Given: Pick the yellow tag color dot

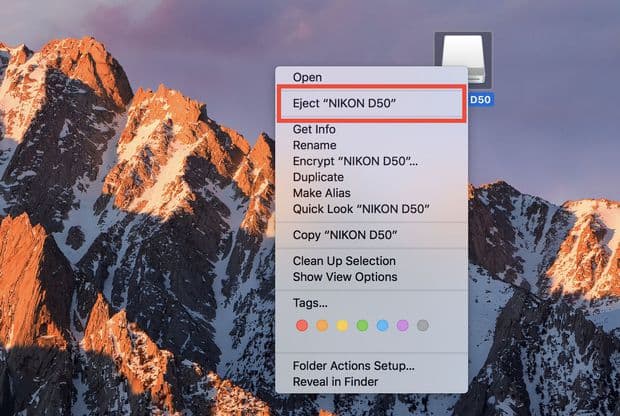Looking at the screenshot, I should 343,326.
